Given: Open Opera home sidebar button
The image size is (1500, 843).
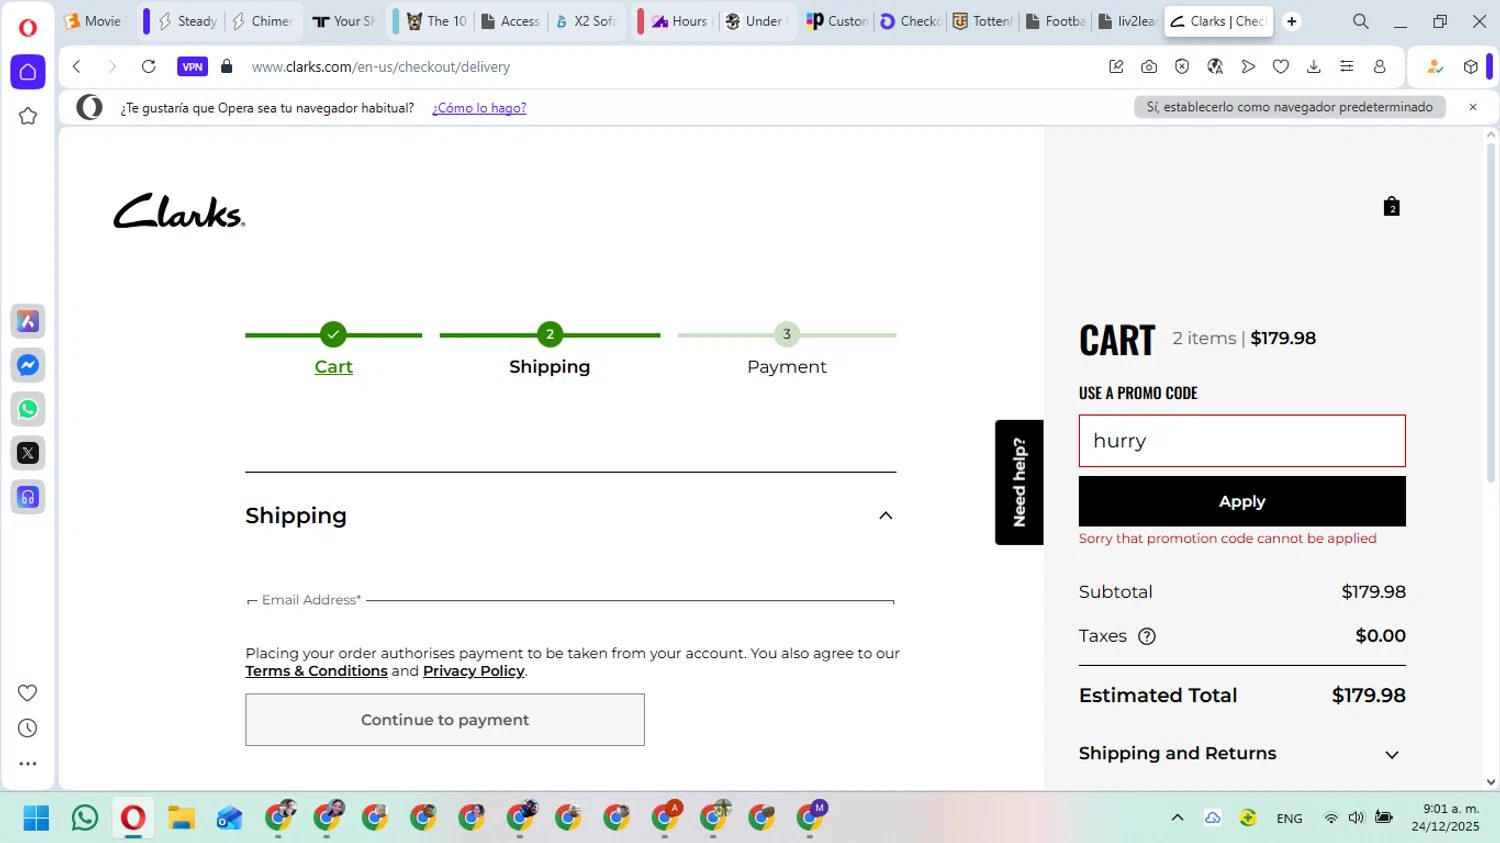Looking at the screenshot, I should pos(28,72).
